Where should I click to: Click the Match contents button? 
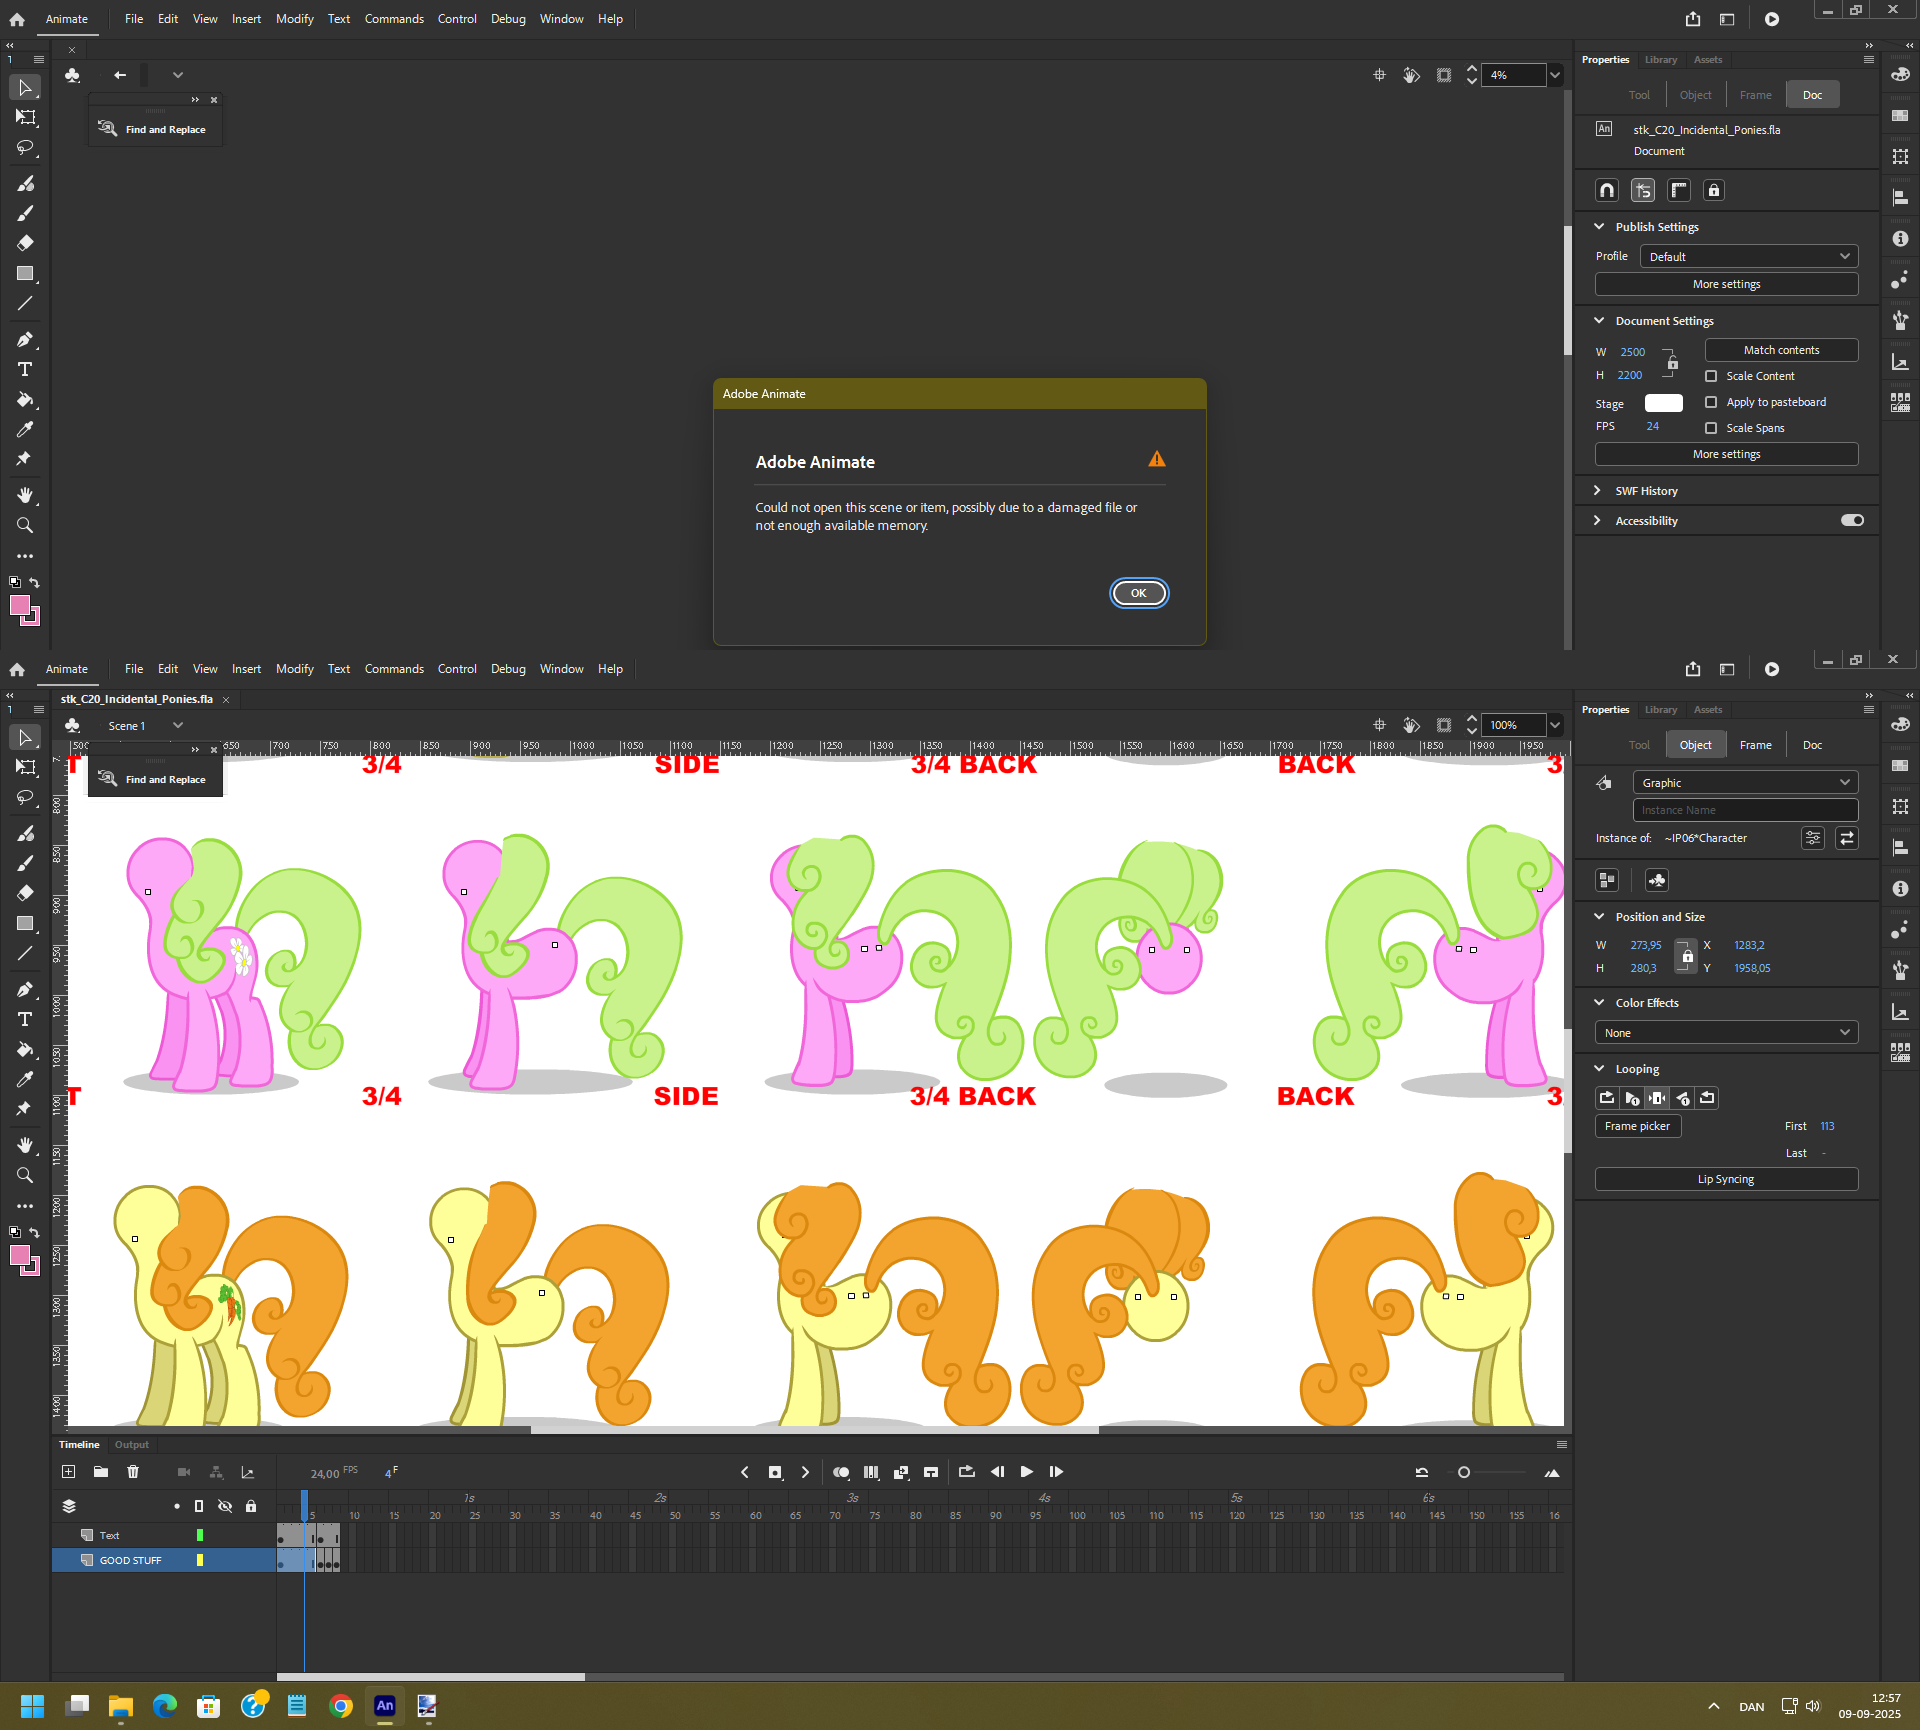tap(1781, 350)
